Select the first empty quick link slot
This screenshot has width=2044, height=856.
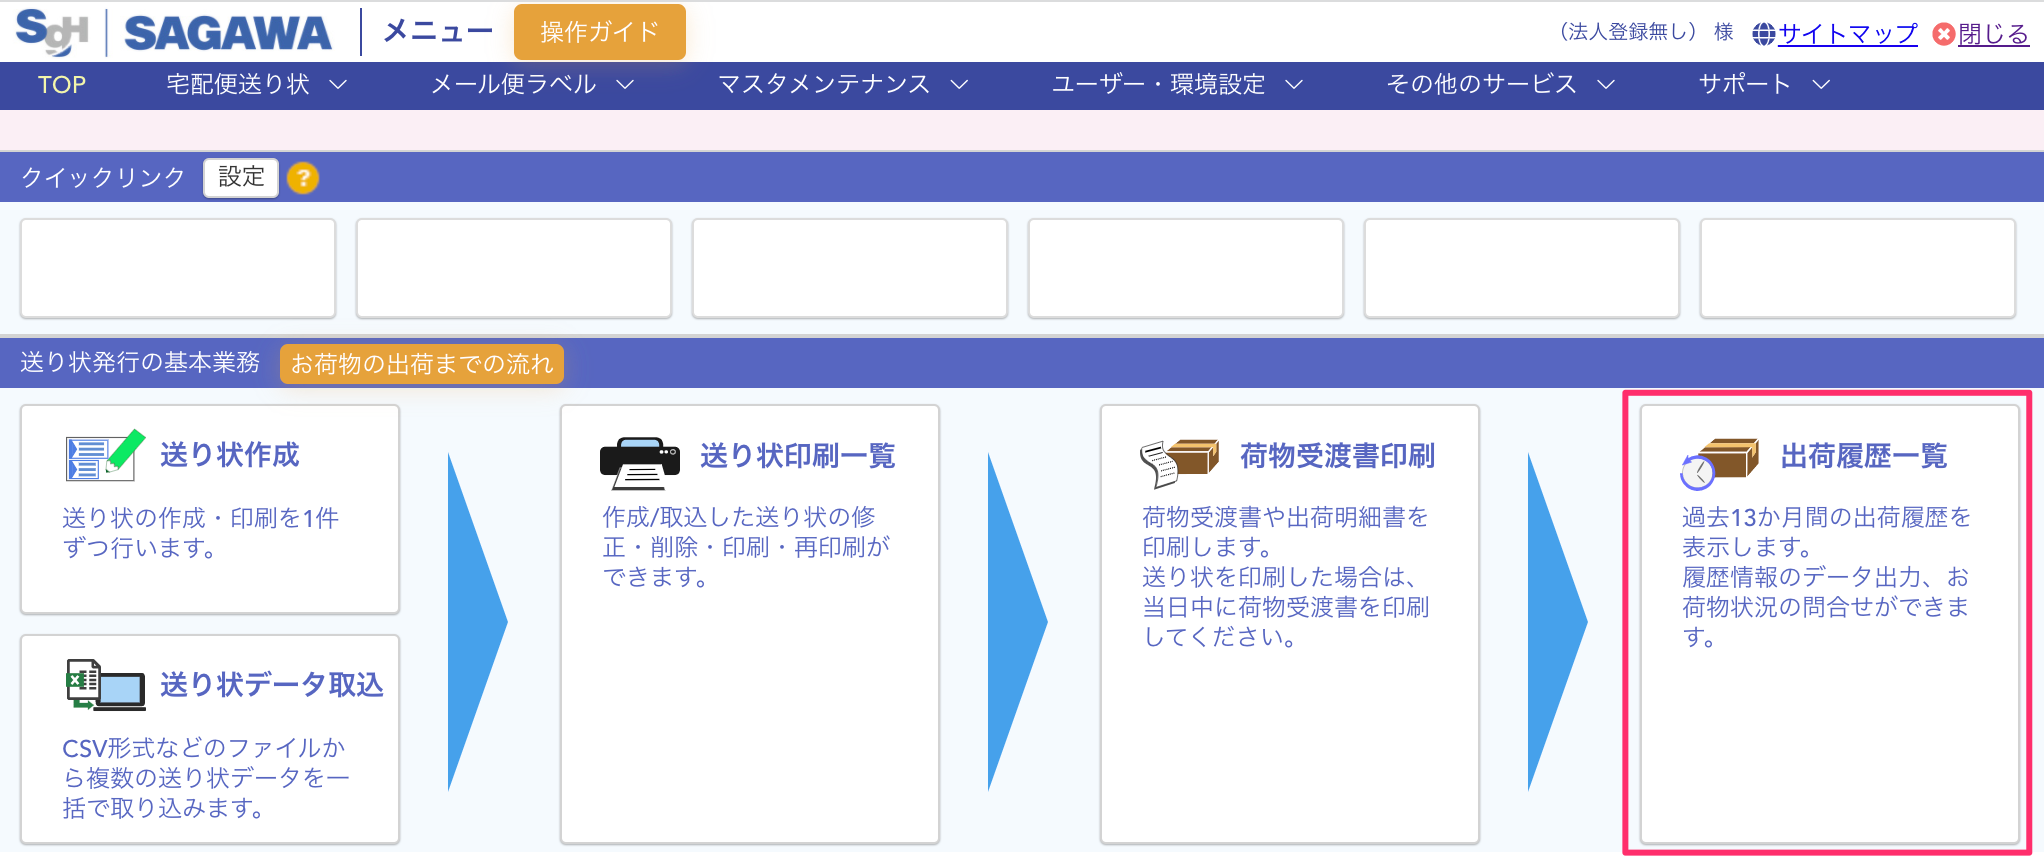(x=178, y=268)
